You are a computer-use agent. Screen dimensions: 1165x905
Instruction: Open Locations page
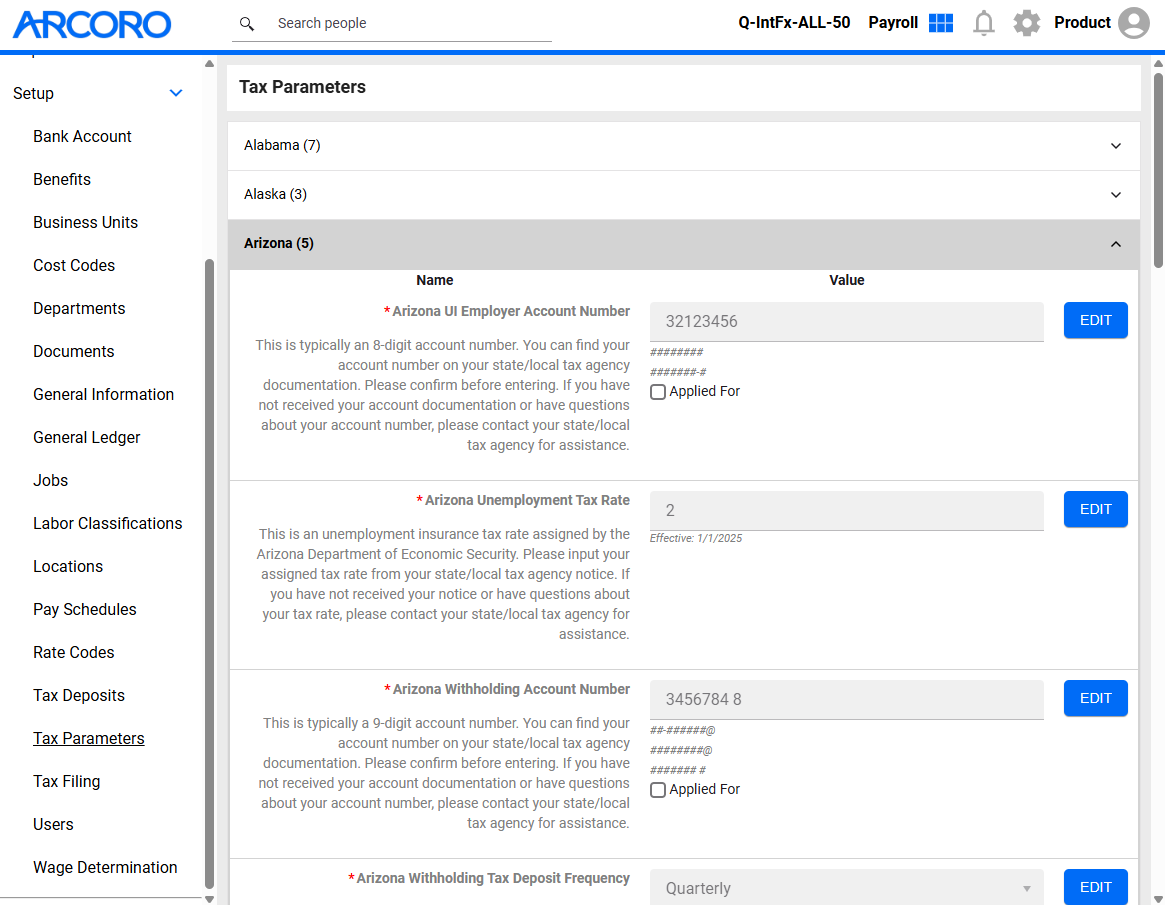coord(68,568)
